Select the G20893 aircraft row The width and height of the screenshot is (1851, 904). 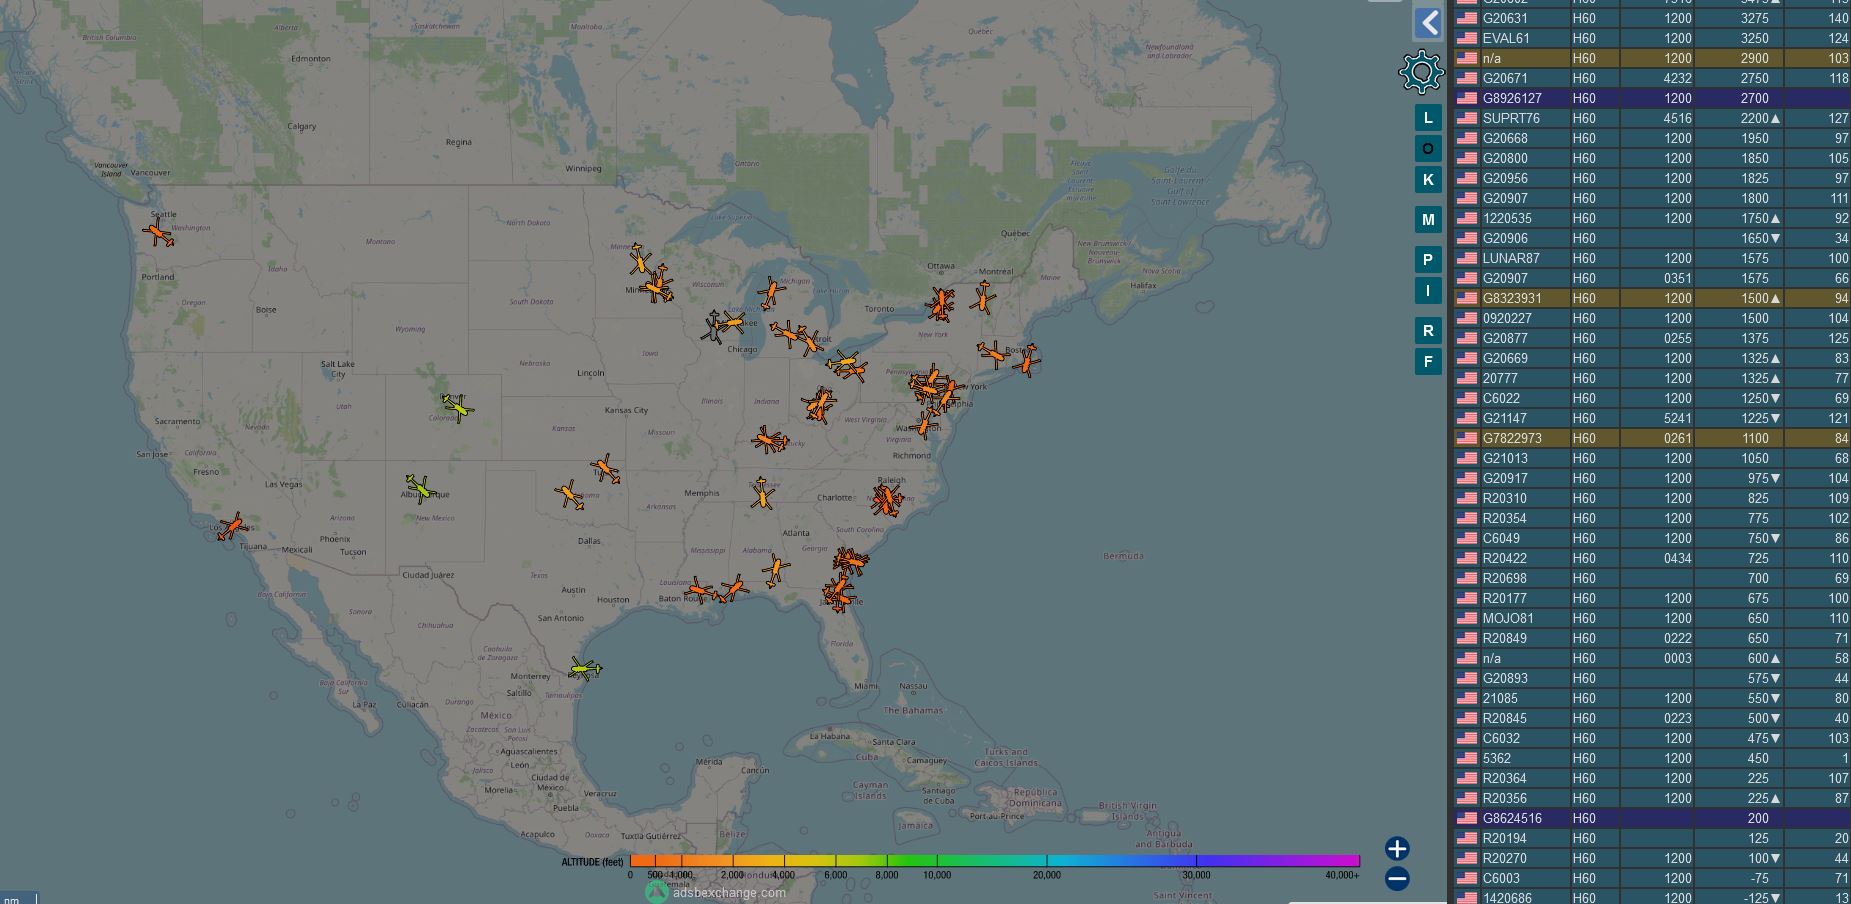coord(1652,678)
